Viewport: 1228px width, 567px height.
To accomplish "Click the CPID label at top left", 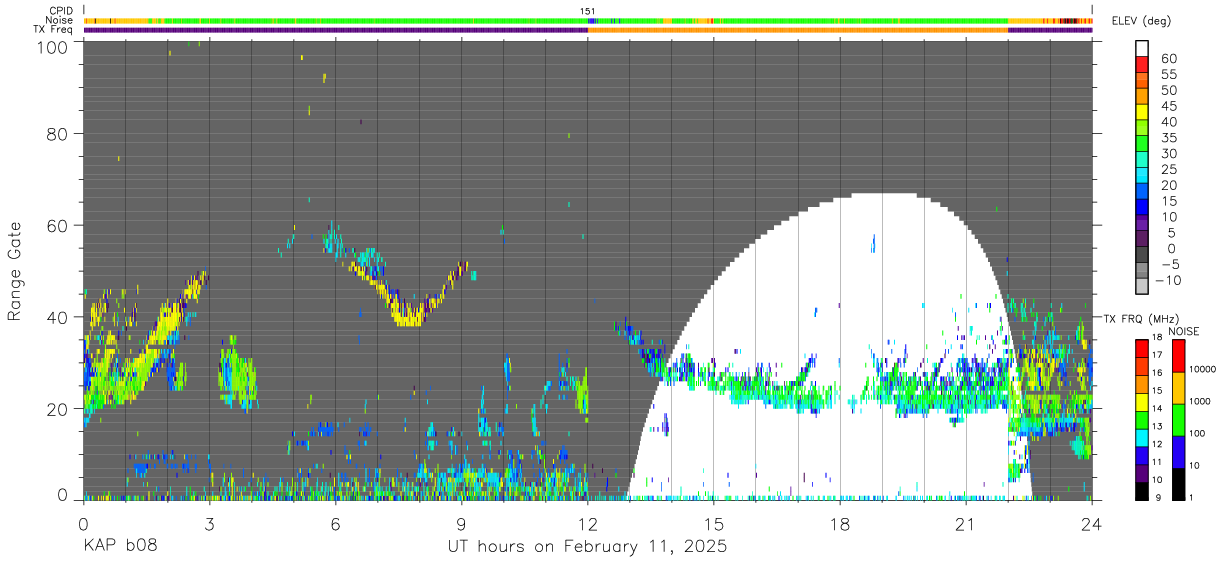I will (x=59, y=10).
